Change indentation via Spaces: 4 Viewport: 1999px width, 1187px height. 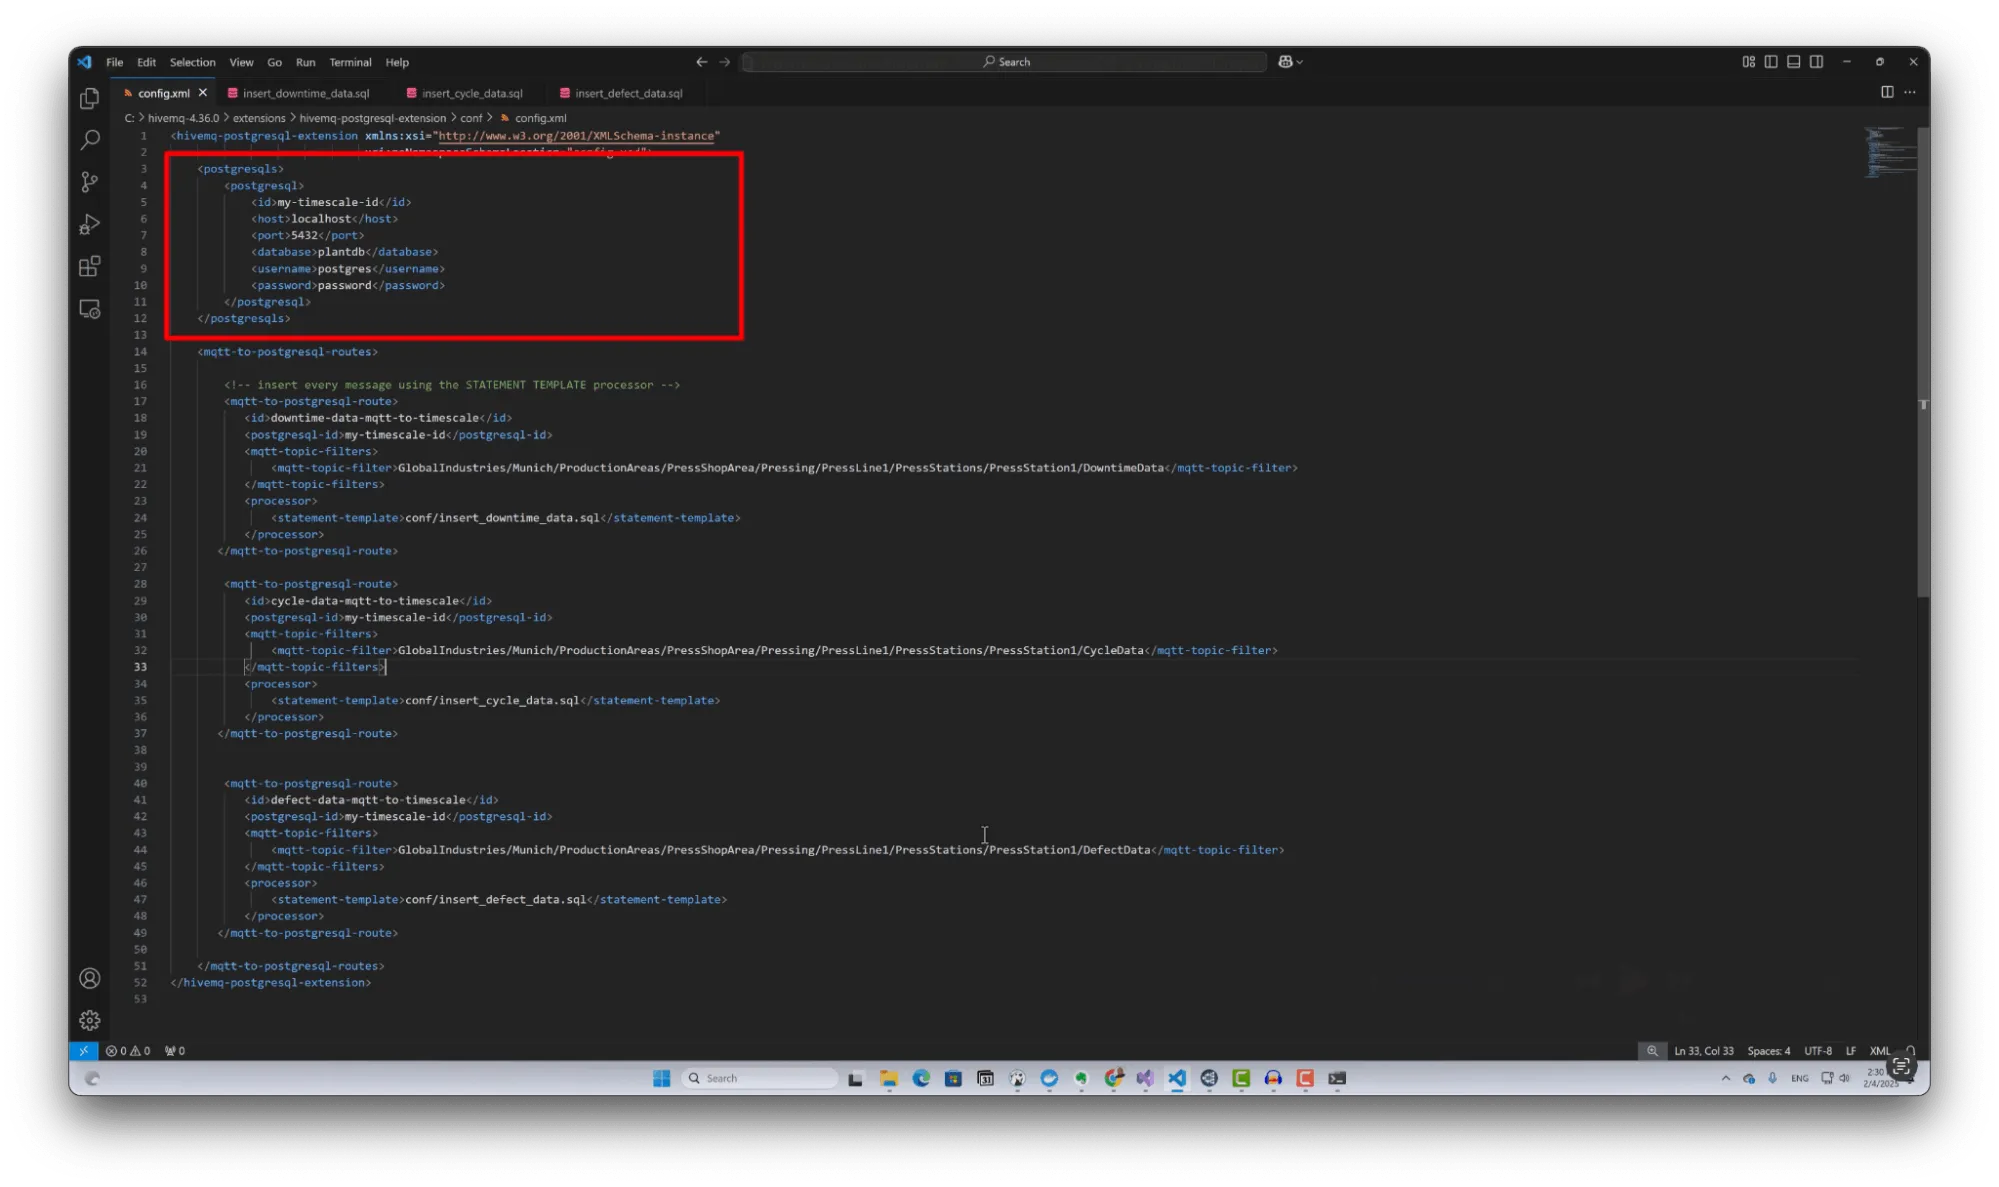point(1768,1050)
